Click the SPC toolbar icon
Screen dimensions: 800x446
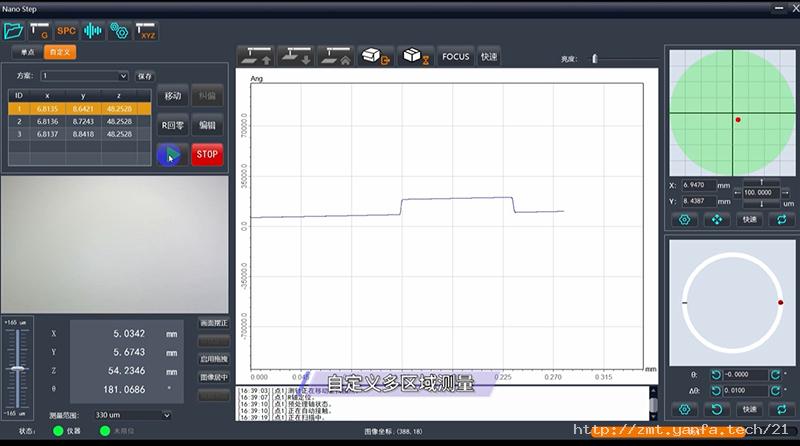click(x=66, y=31)
